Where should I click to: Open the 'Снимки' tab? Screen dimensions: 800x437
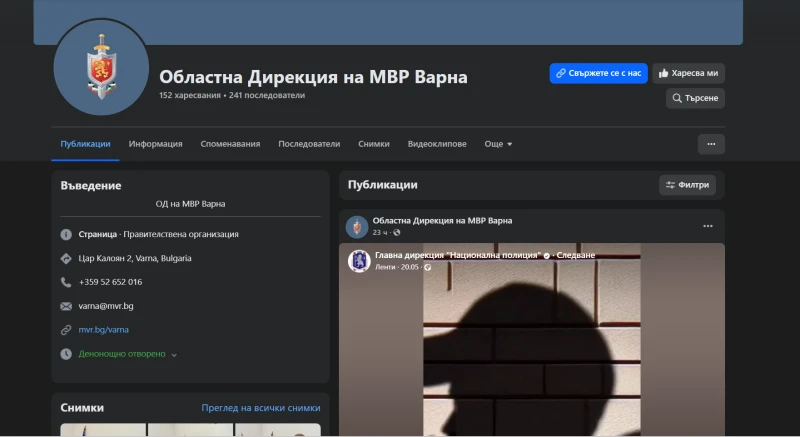(x=373, y=144)
